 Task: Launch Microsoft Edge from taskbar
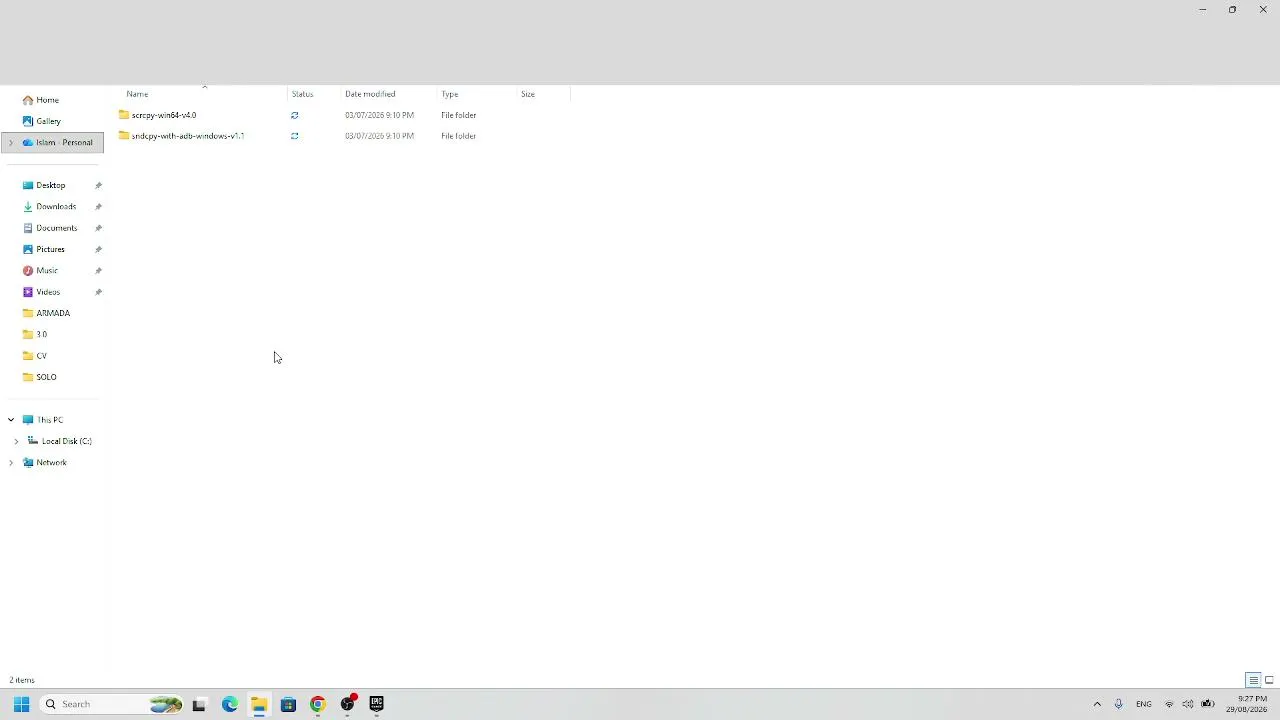coord(229,704)
